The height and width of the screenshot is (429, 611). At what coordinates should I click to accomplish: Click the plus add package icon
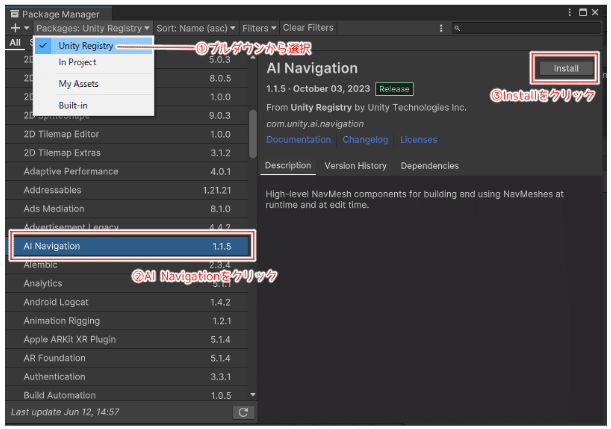[x=15, y=28]
